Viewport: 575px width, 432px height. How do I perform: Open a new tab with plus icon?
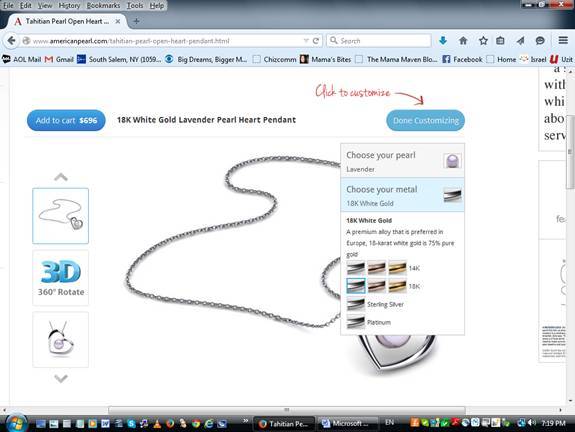[x=136, y=21]
